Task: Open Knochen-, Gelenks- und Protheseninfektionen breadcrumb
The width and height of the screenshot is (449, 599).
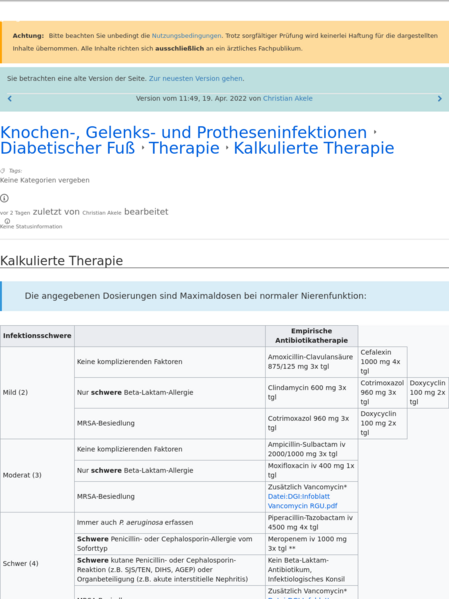Action: 183,133
